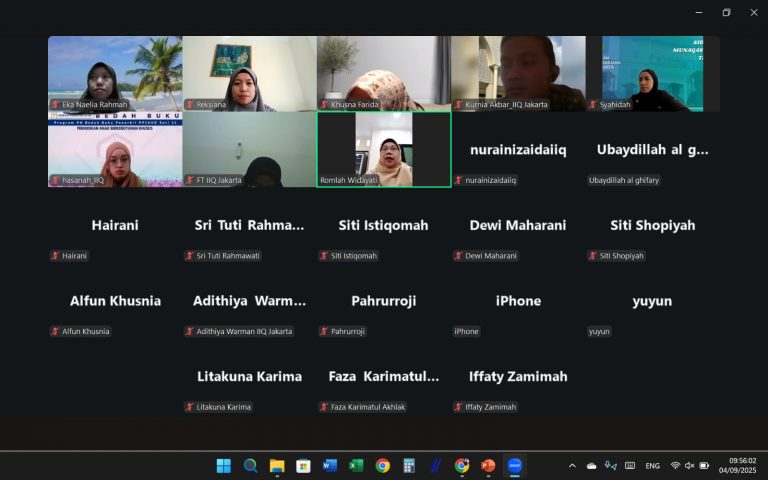Image resolution: width=768 pixels, height=480 pixels.
Task: Open Excel from the taskbar
Action: click(x=356, y=466)
